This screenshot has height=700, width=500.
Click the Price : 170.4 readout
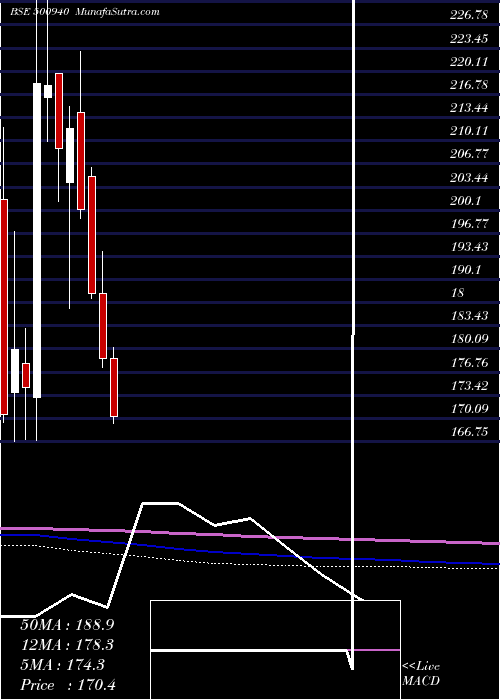pos(67,685)
